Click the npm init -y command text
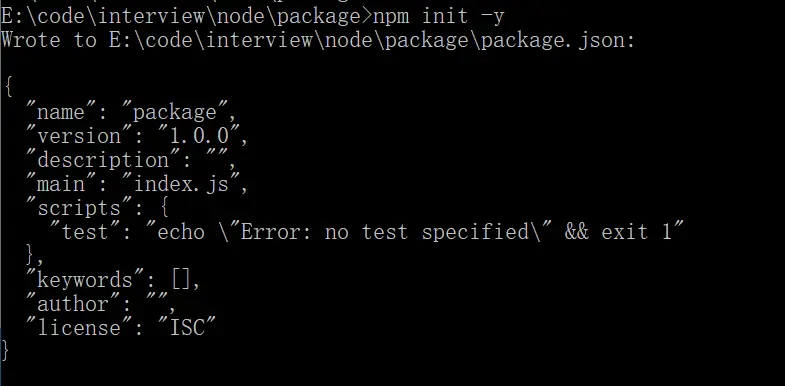The width and height of the screenshot is (785, 386). (x=439, y=17)
